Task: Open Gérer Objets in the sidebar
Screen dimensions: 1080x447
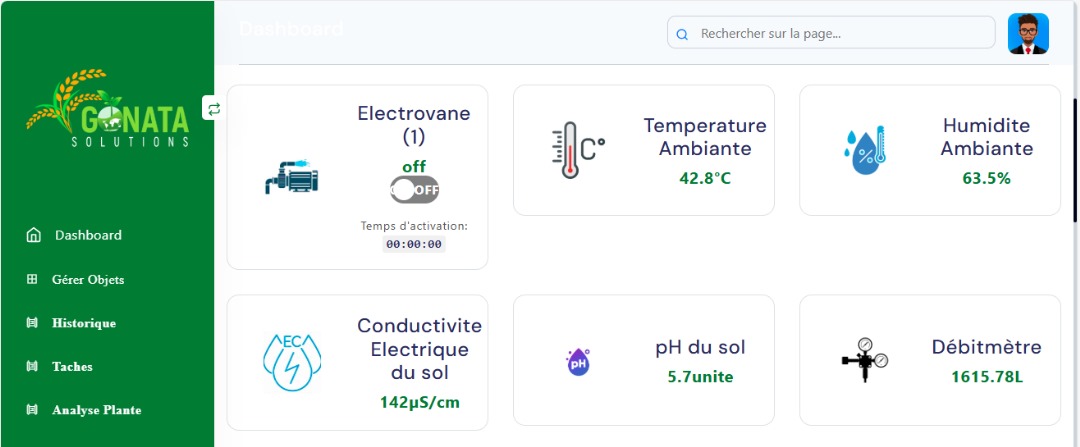Action: (x=88, y=280)
